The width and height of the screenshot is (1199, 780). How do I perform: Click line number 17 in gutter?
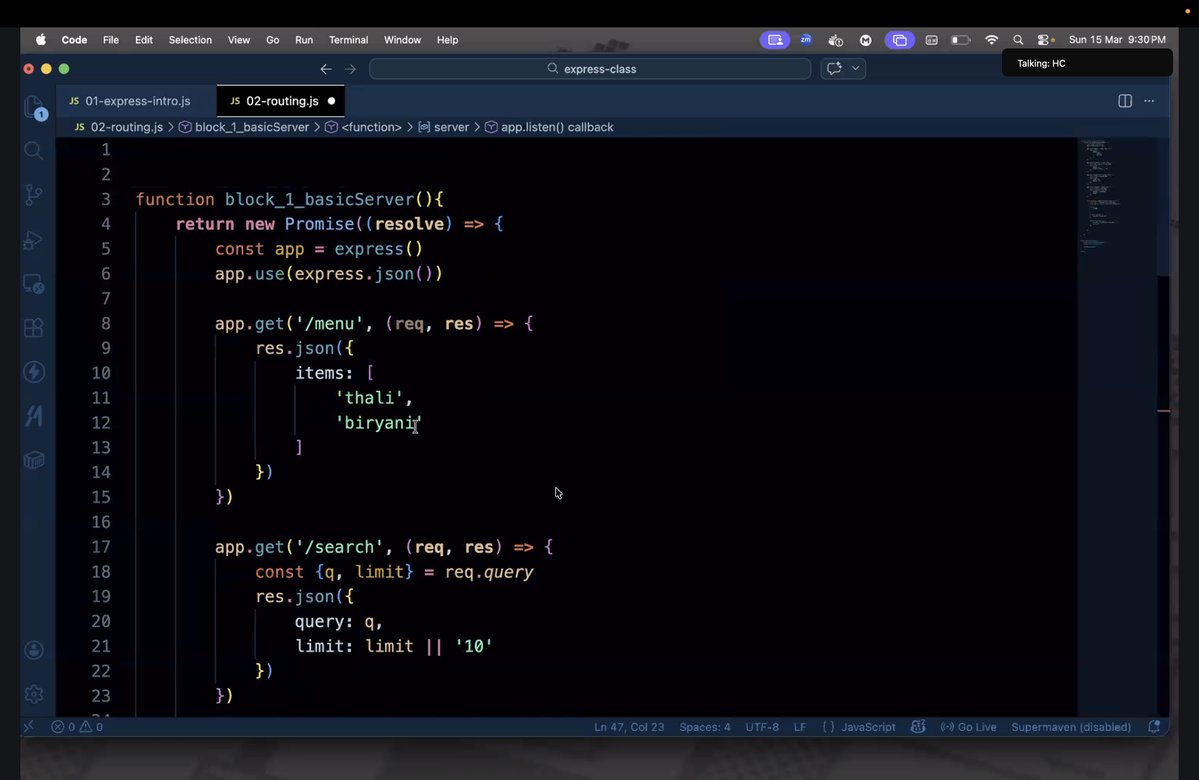(101, 547)
